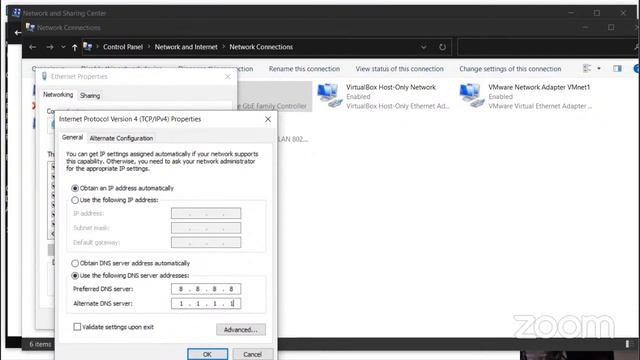
Task: Click the VirtualBox Host-Only Network adapter icon
Action: click(330, 96)
